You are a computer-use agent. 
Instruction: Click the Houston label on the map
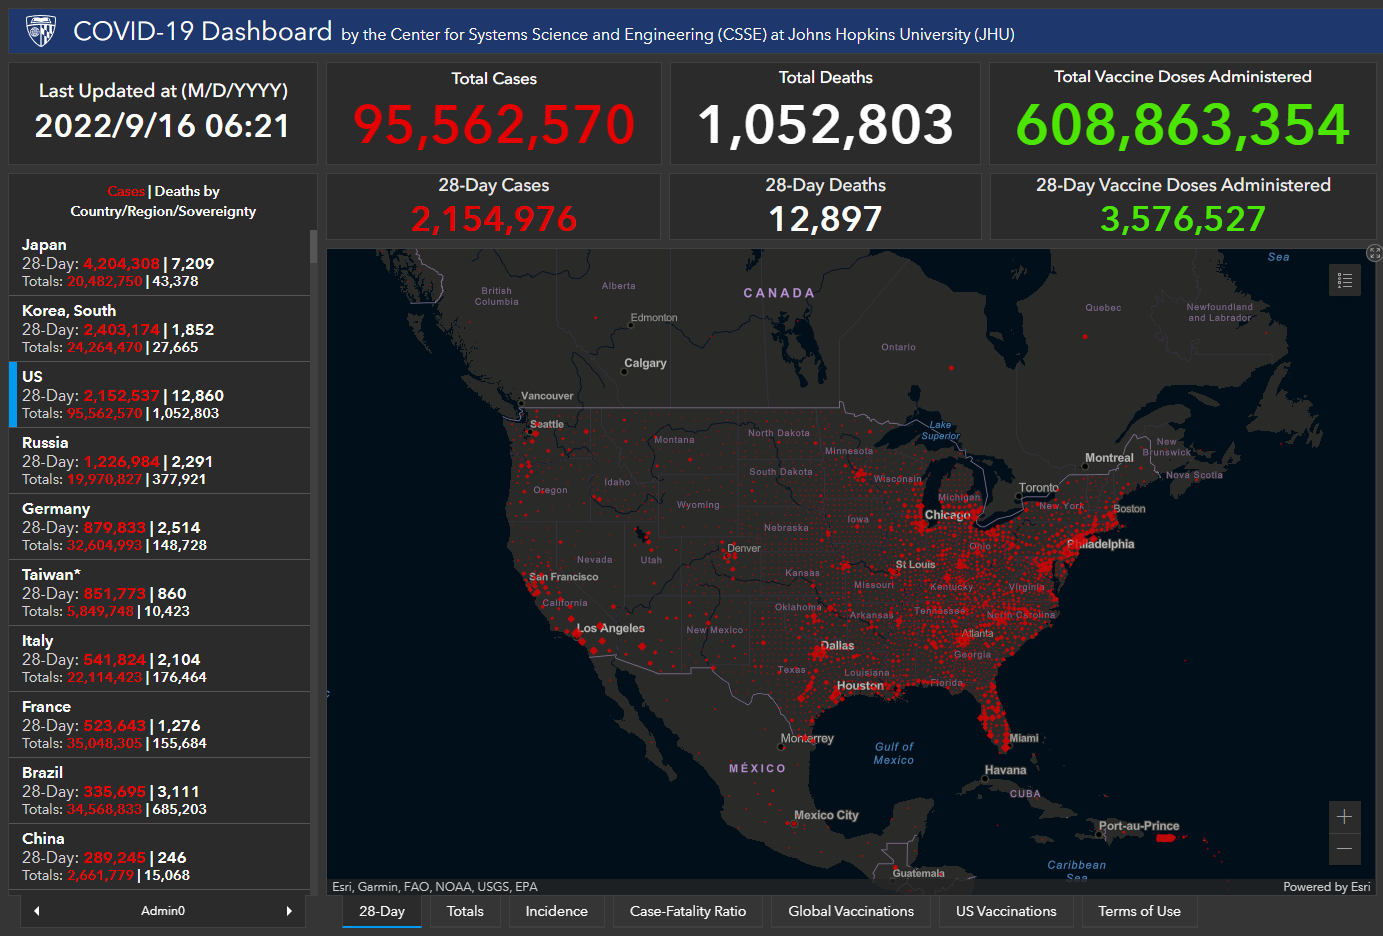point(860,686)
